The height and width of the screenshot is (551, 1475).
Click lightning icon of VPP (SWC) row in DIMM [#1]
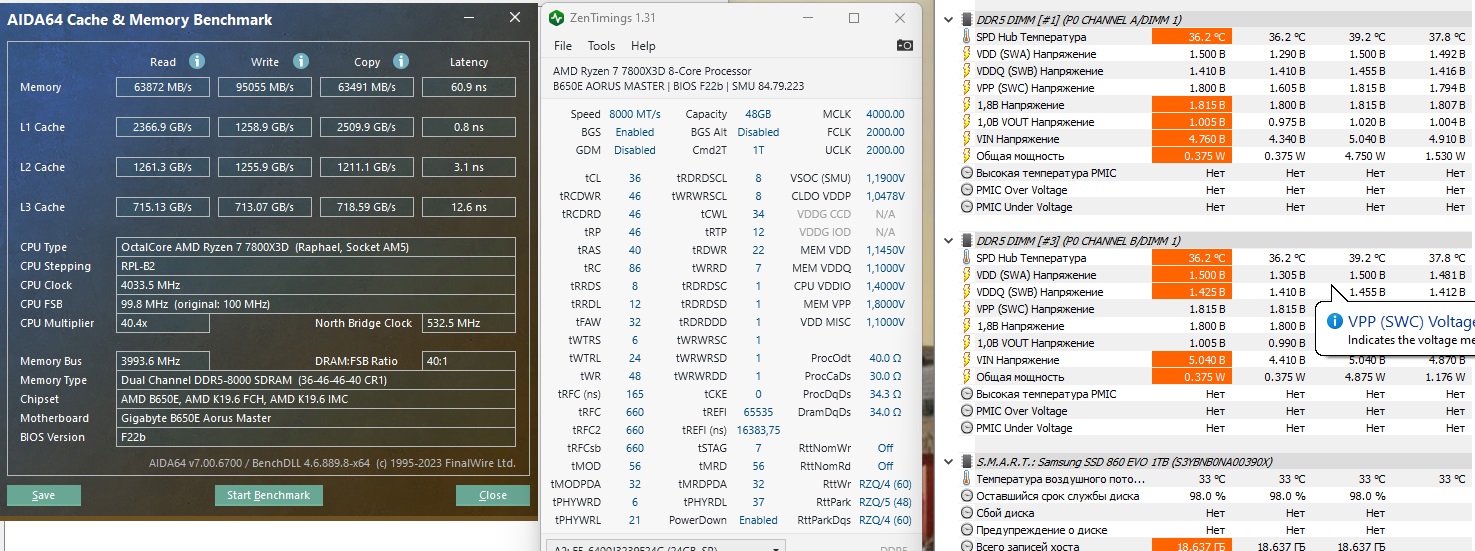(x=966, y=88)
